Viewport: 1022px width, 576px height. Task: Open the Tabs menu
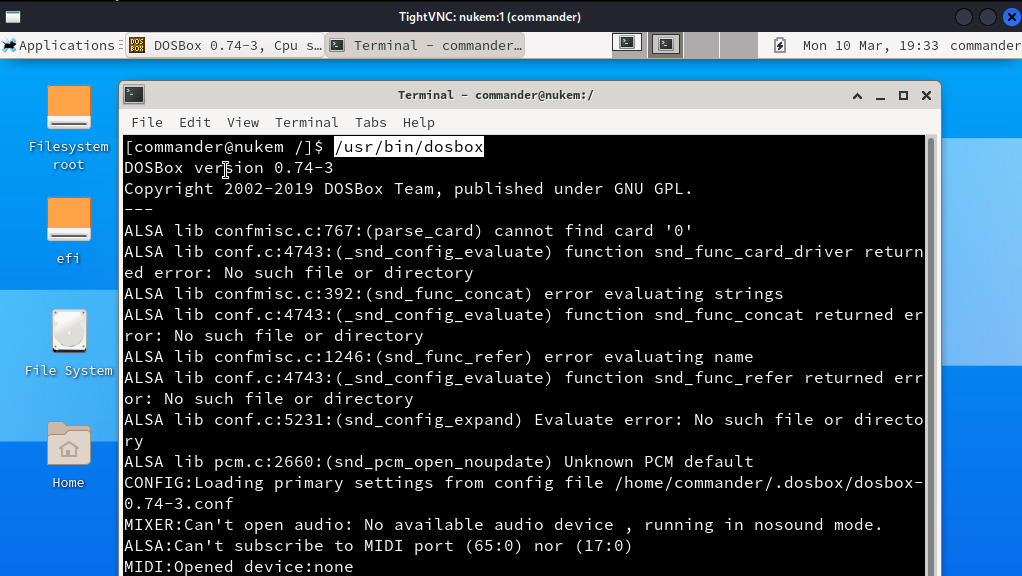pyautogui.click(x=370, y=122)
